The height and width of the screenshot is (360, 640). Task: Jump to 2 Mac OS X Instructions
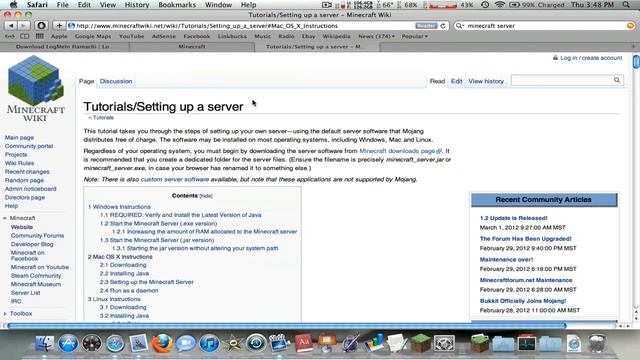[x=120, y=257]
